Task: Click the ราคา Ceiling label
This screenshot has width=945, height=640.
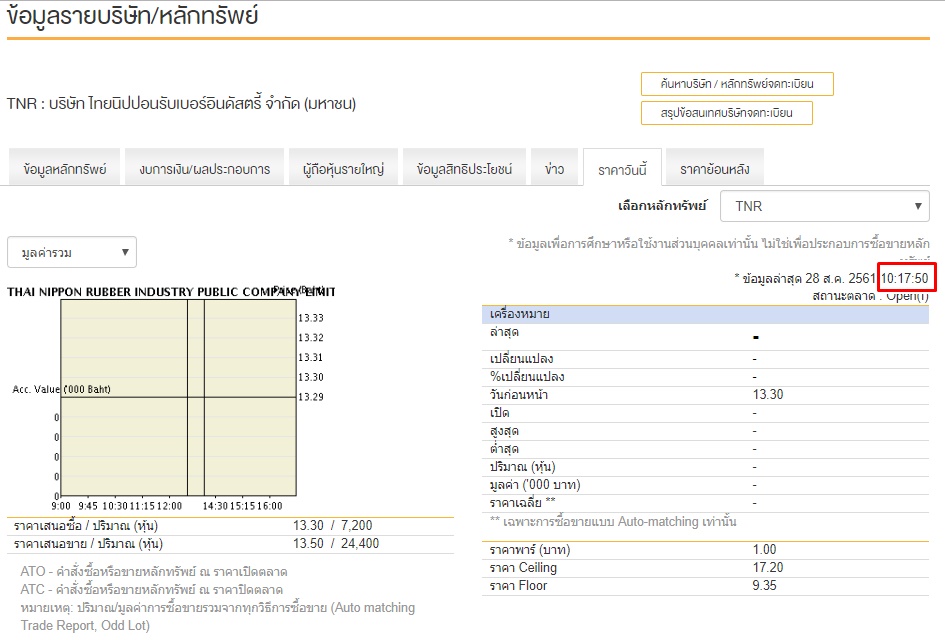Action: click(523, 568)
